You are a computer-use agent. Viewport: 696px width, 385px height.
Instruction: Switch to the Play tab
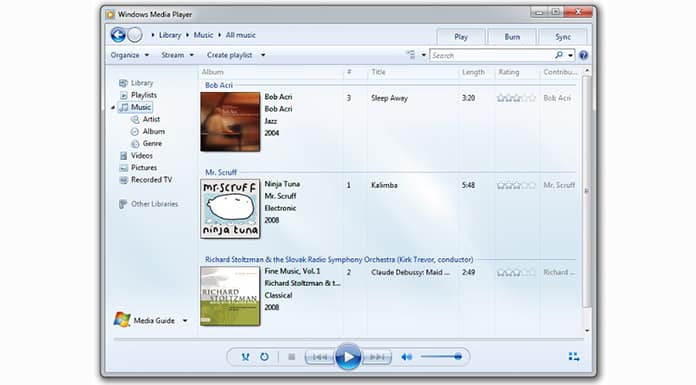pyautogui.click(x=461, y=37)
